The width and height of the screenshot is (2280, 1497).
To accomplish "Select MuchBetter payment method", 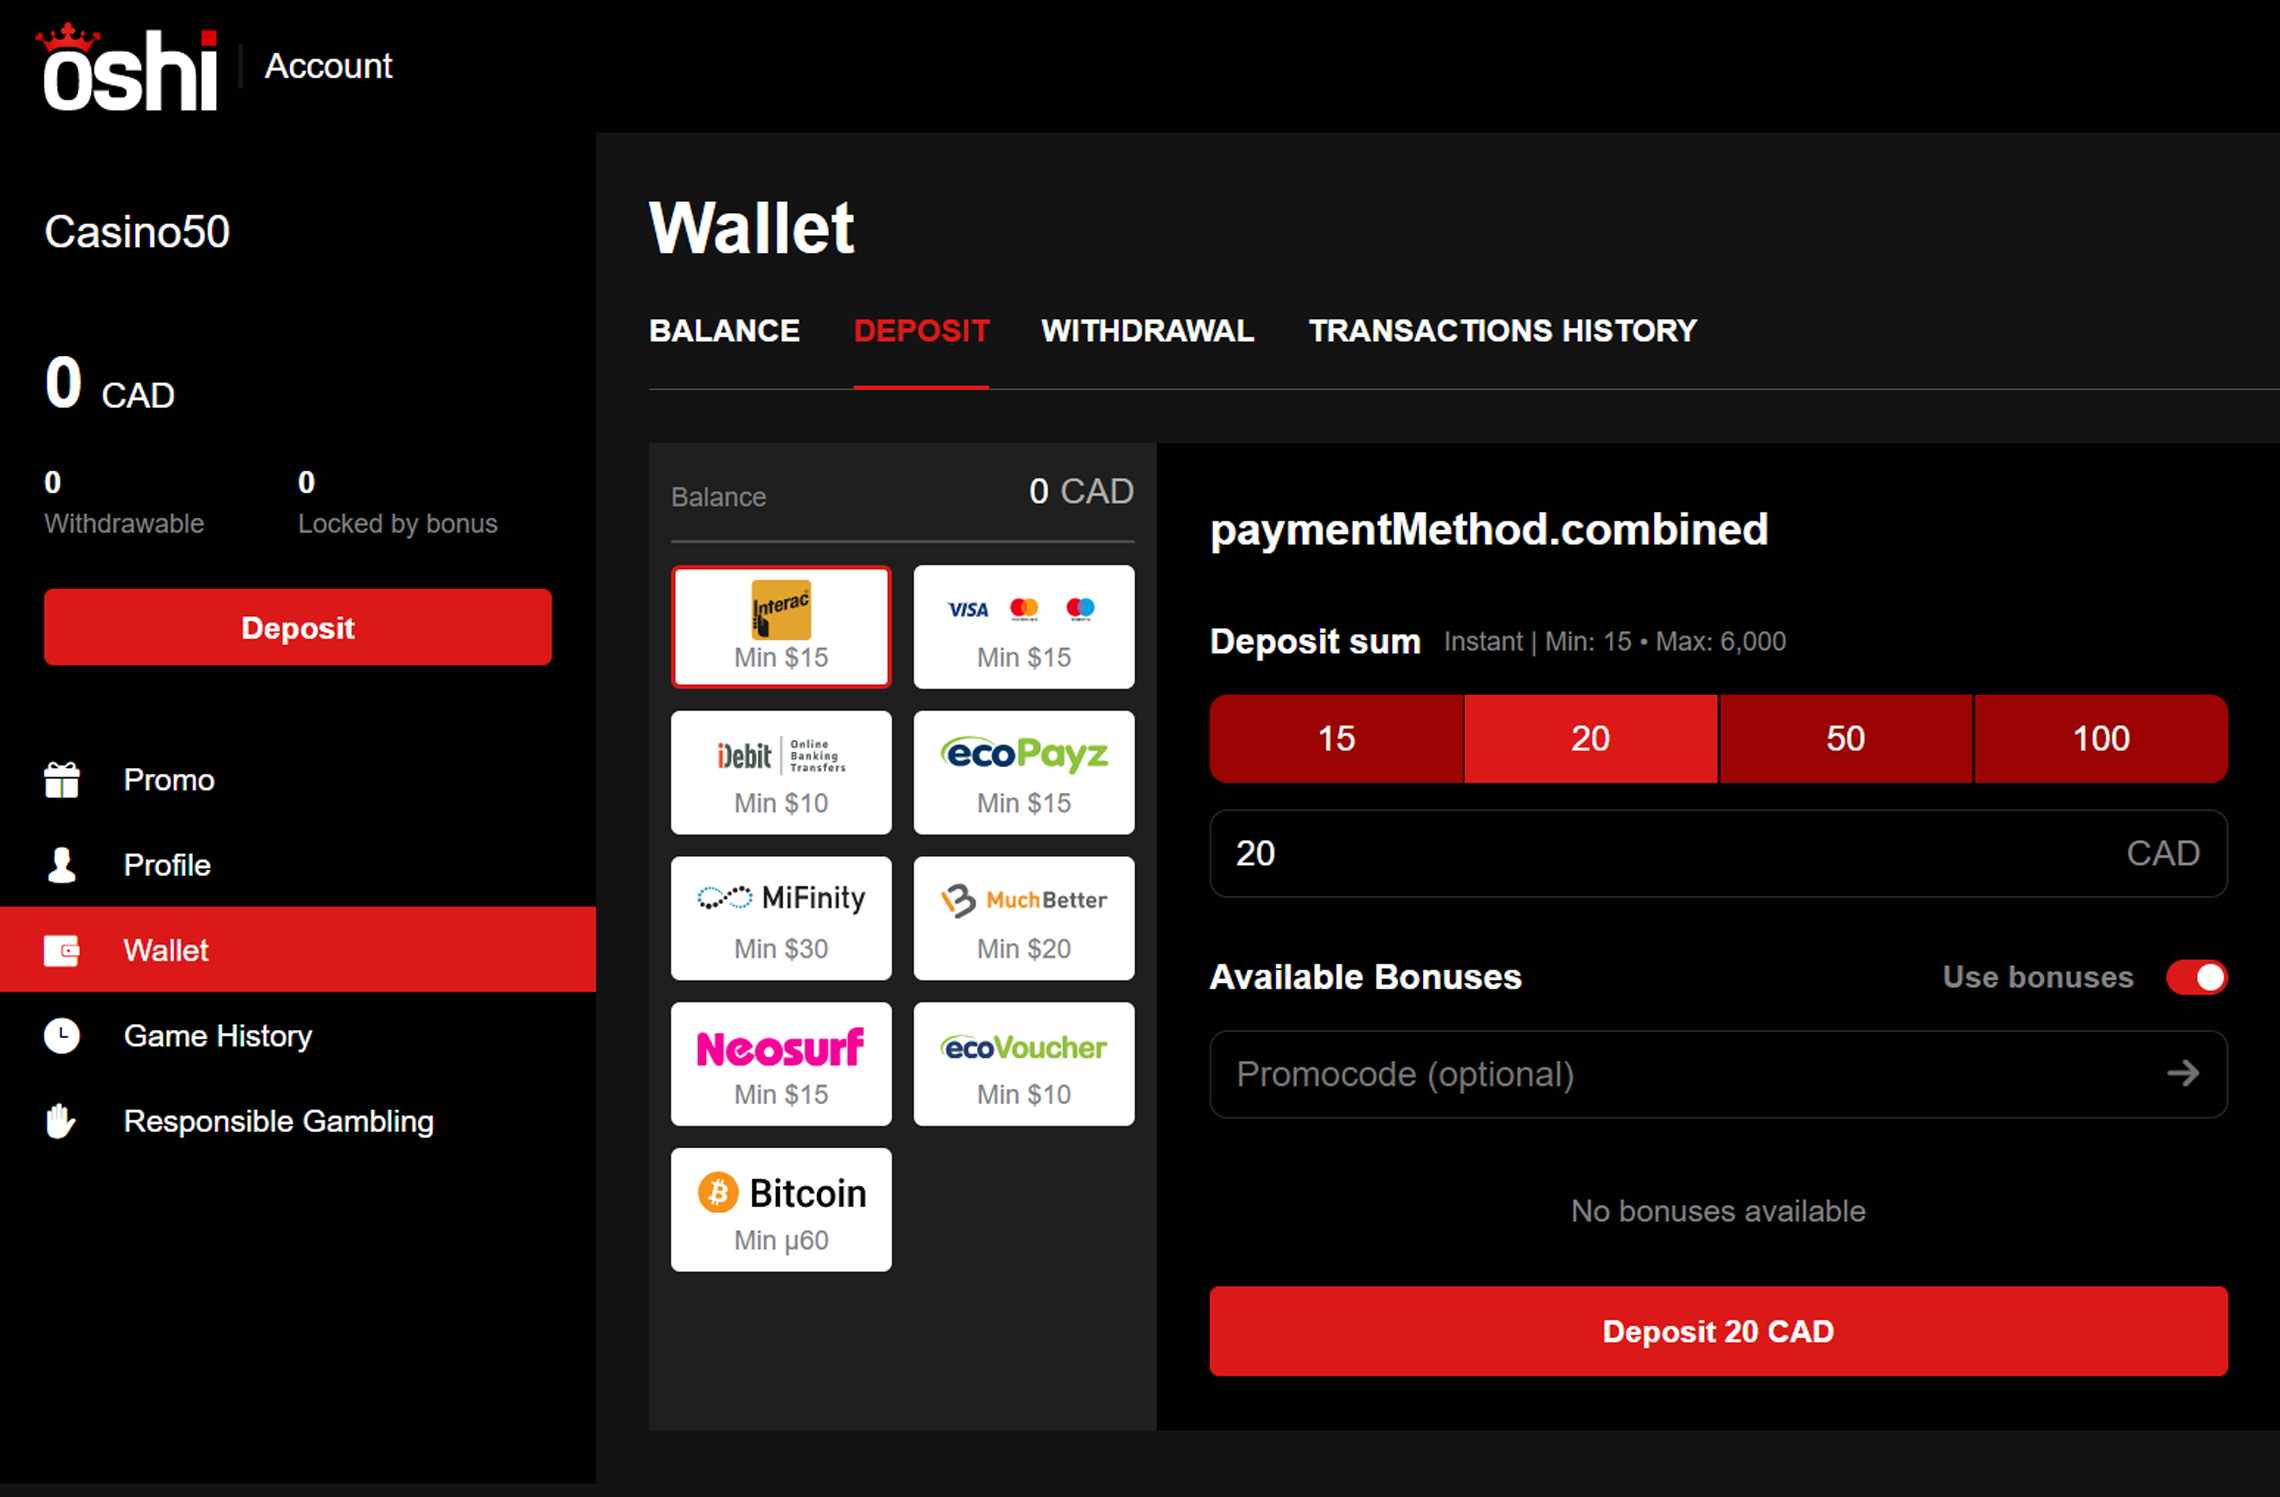I will pos(1024,918).
